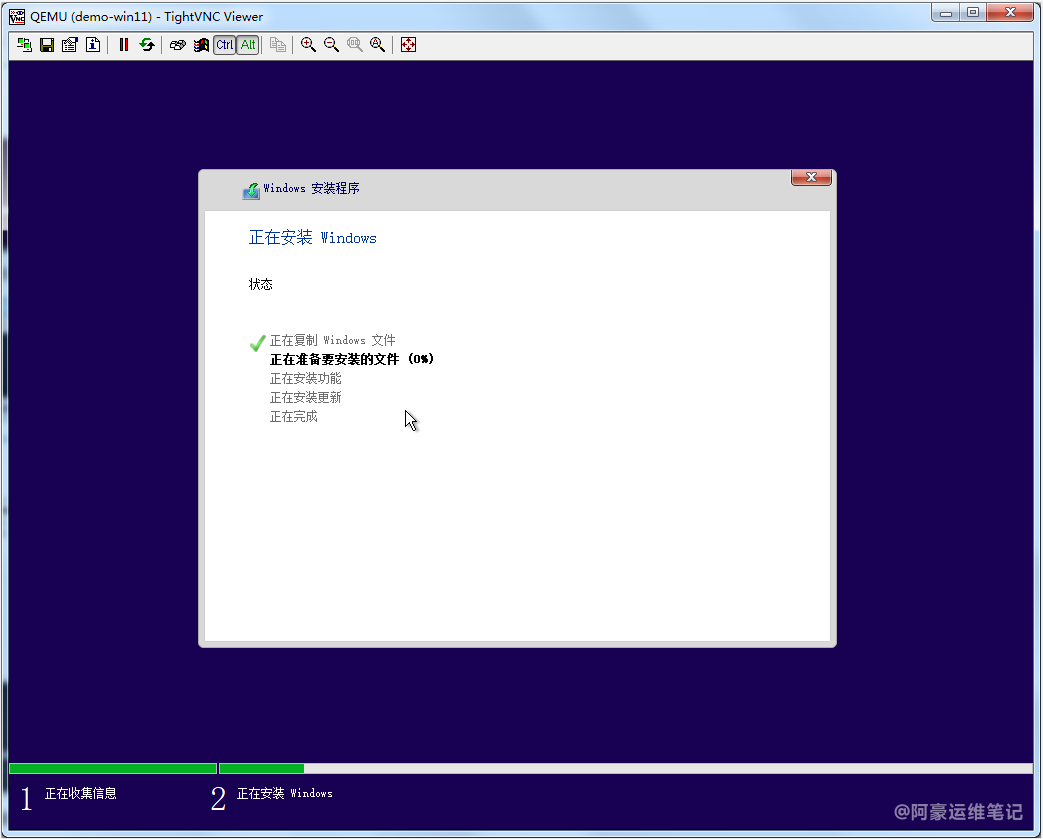The image size is (1043, 839).
Task: Save connection using the floppy disk icon
Action: click(47, 45)
